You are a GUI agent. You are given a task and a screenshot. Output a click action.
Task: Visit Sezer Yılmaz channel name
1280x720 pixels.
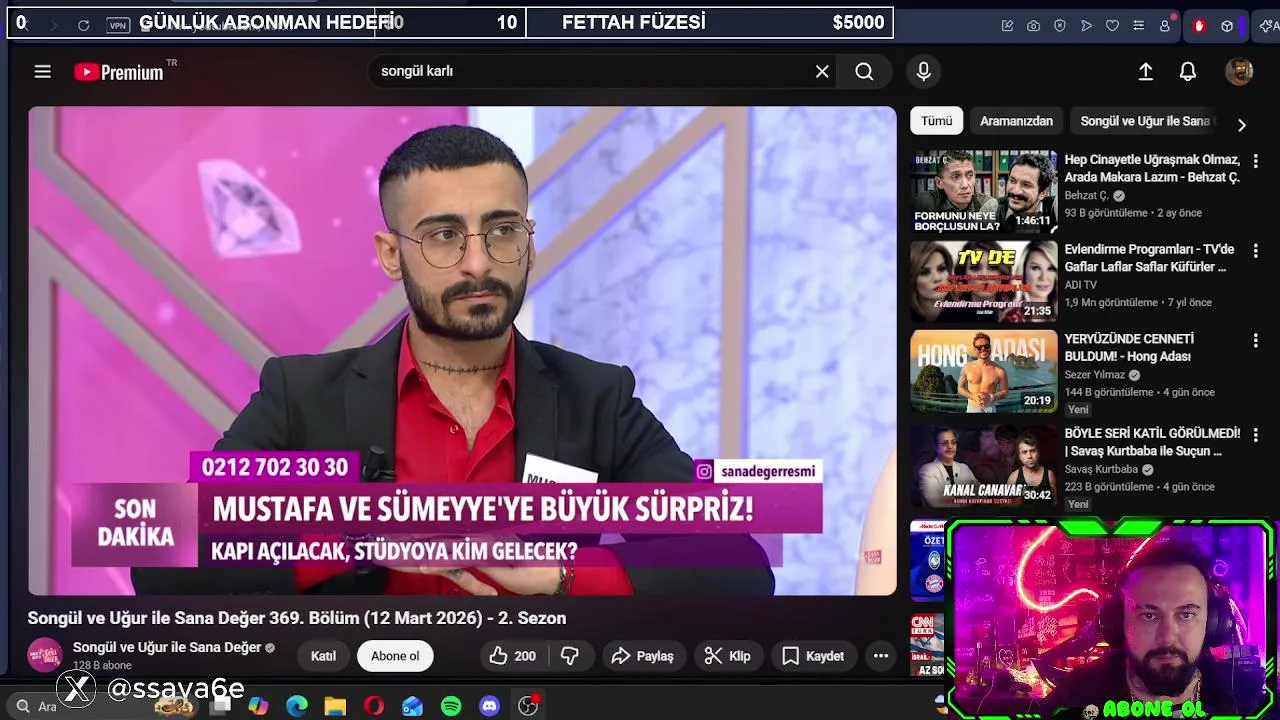(1095, 375)
